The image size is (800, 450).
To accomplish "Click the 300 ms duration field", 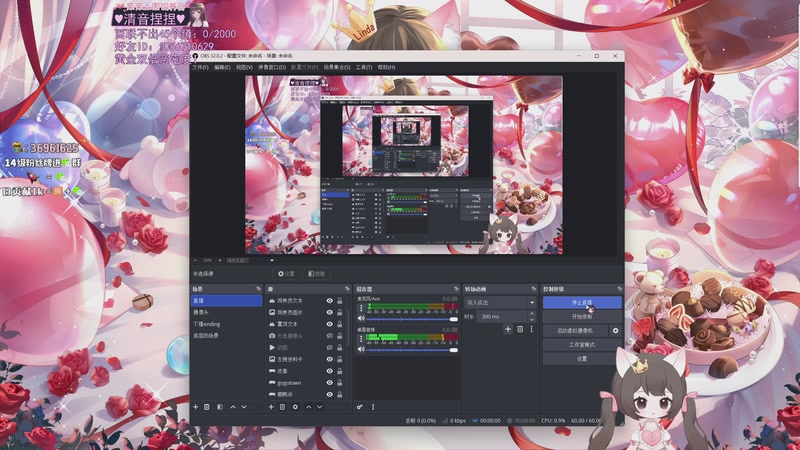I will click(502, 317).
